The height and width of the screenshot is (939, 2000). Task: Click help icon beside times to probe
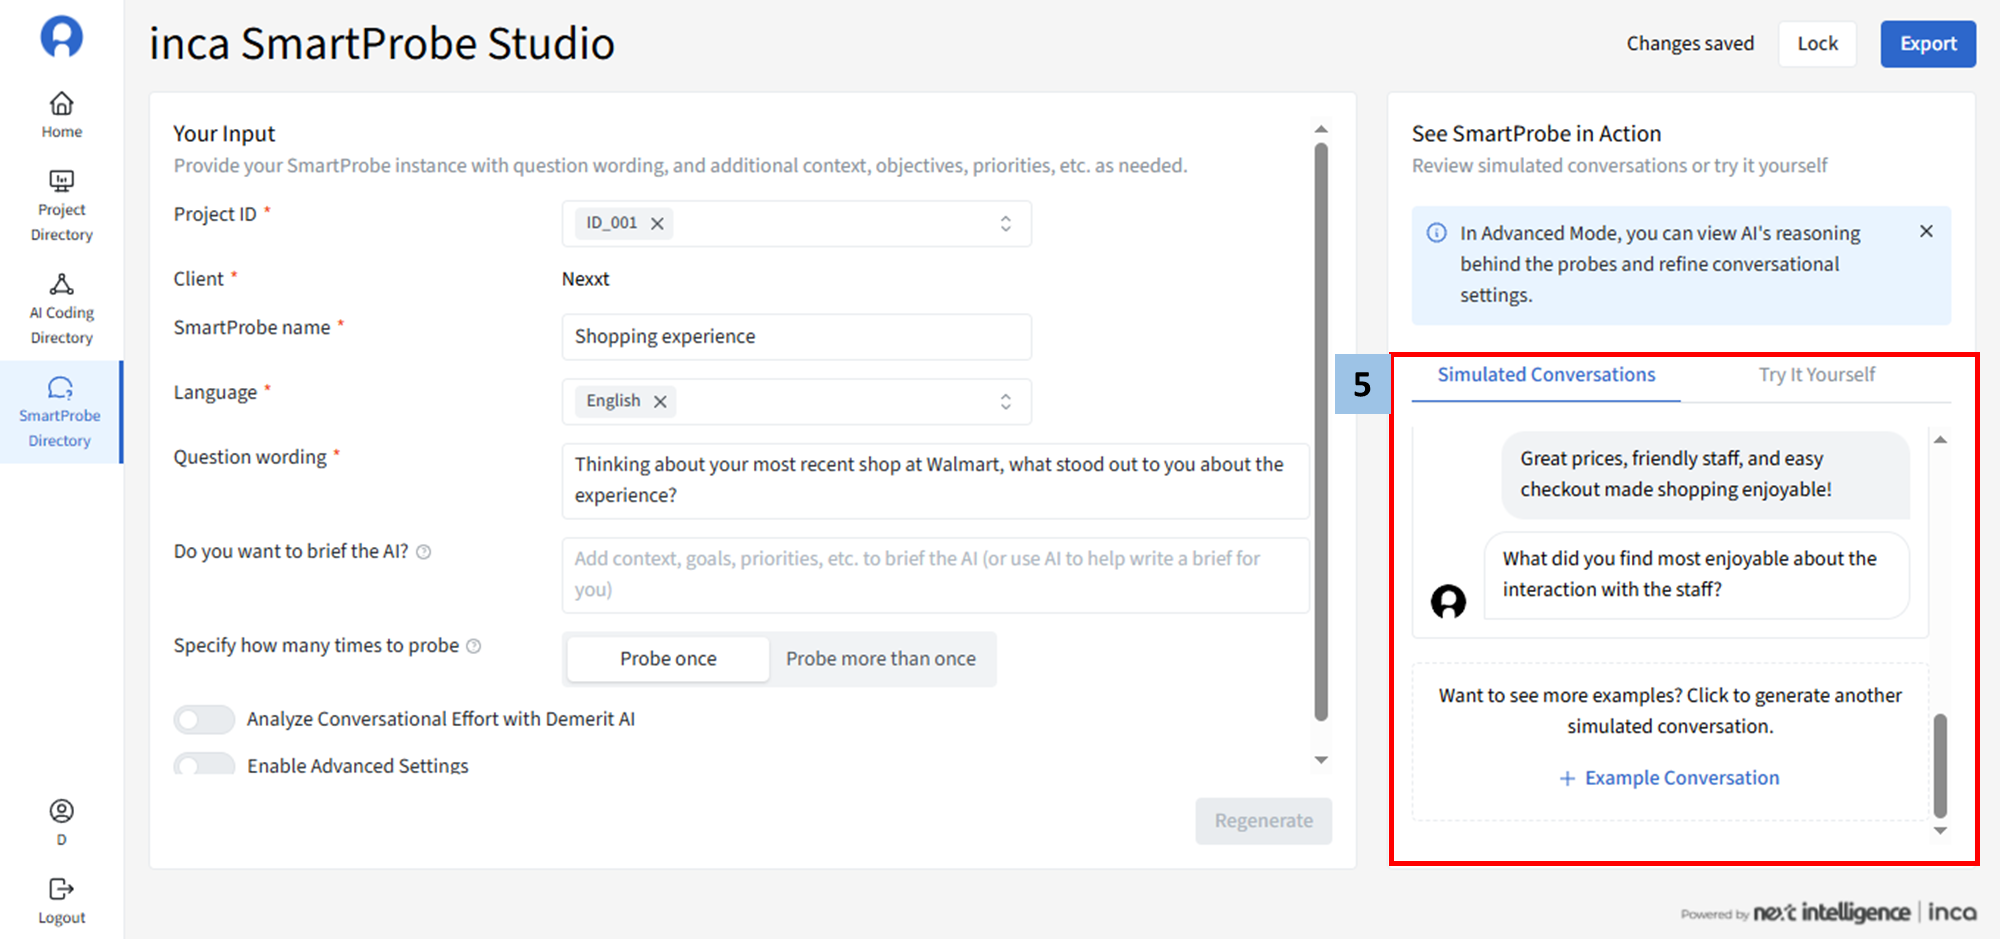pyautogui.click(x=474, y=646)
